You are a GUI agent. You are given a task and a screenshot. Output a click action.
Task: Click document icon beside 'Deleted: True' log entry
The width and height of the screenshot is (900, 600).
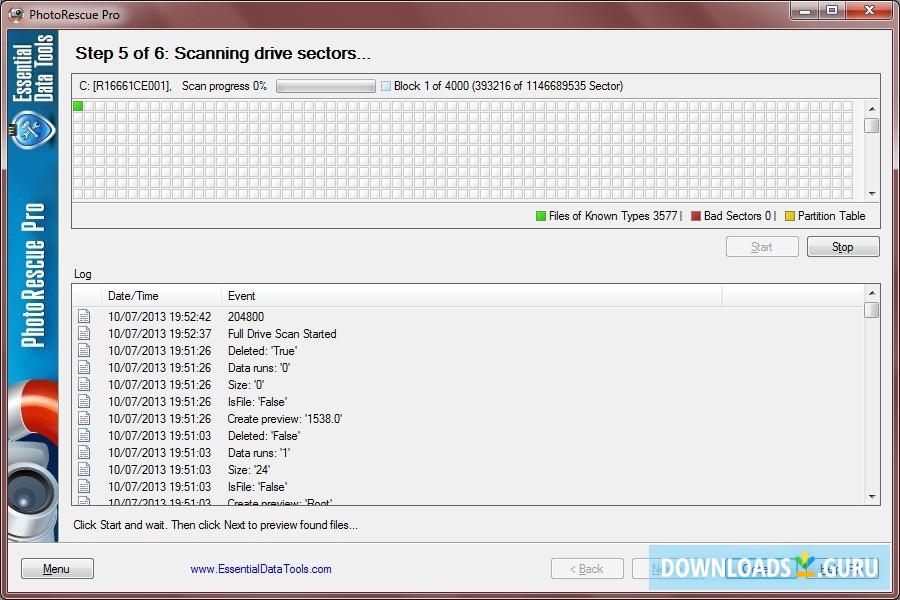click(85, 350)
